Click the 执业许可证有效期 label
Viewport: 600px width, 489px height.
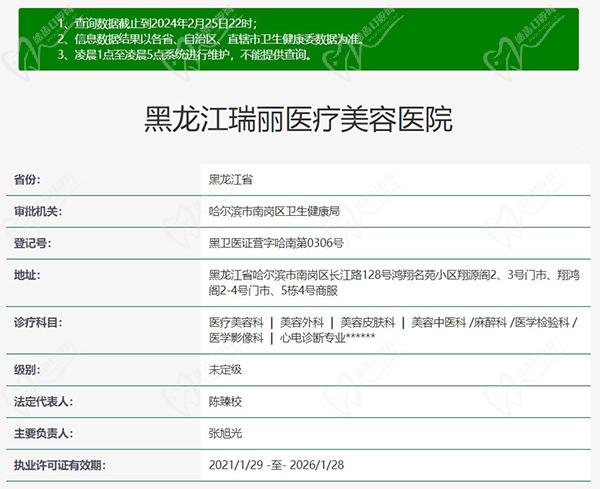point(59,465)
